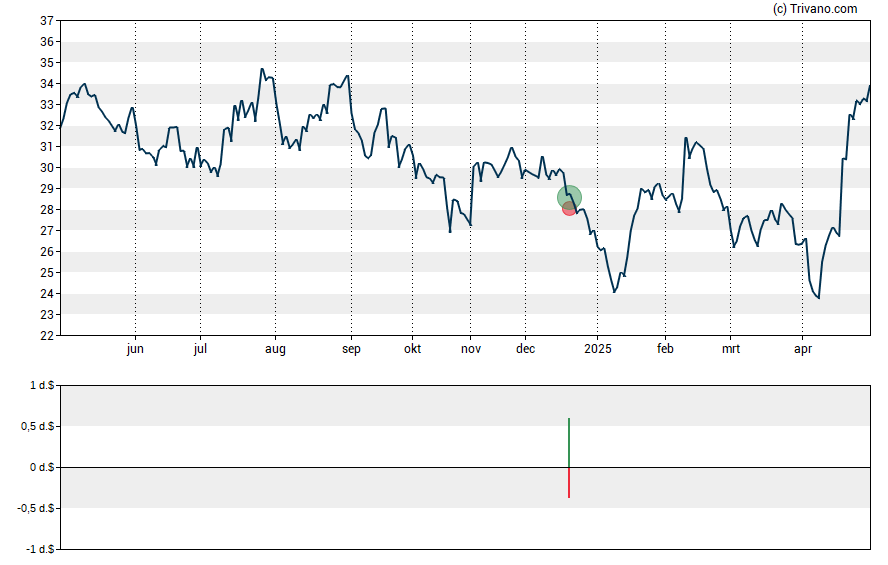Click the 23 price axis label
This screenshot has height=565, width=888.
(x=46, y=315)
